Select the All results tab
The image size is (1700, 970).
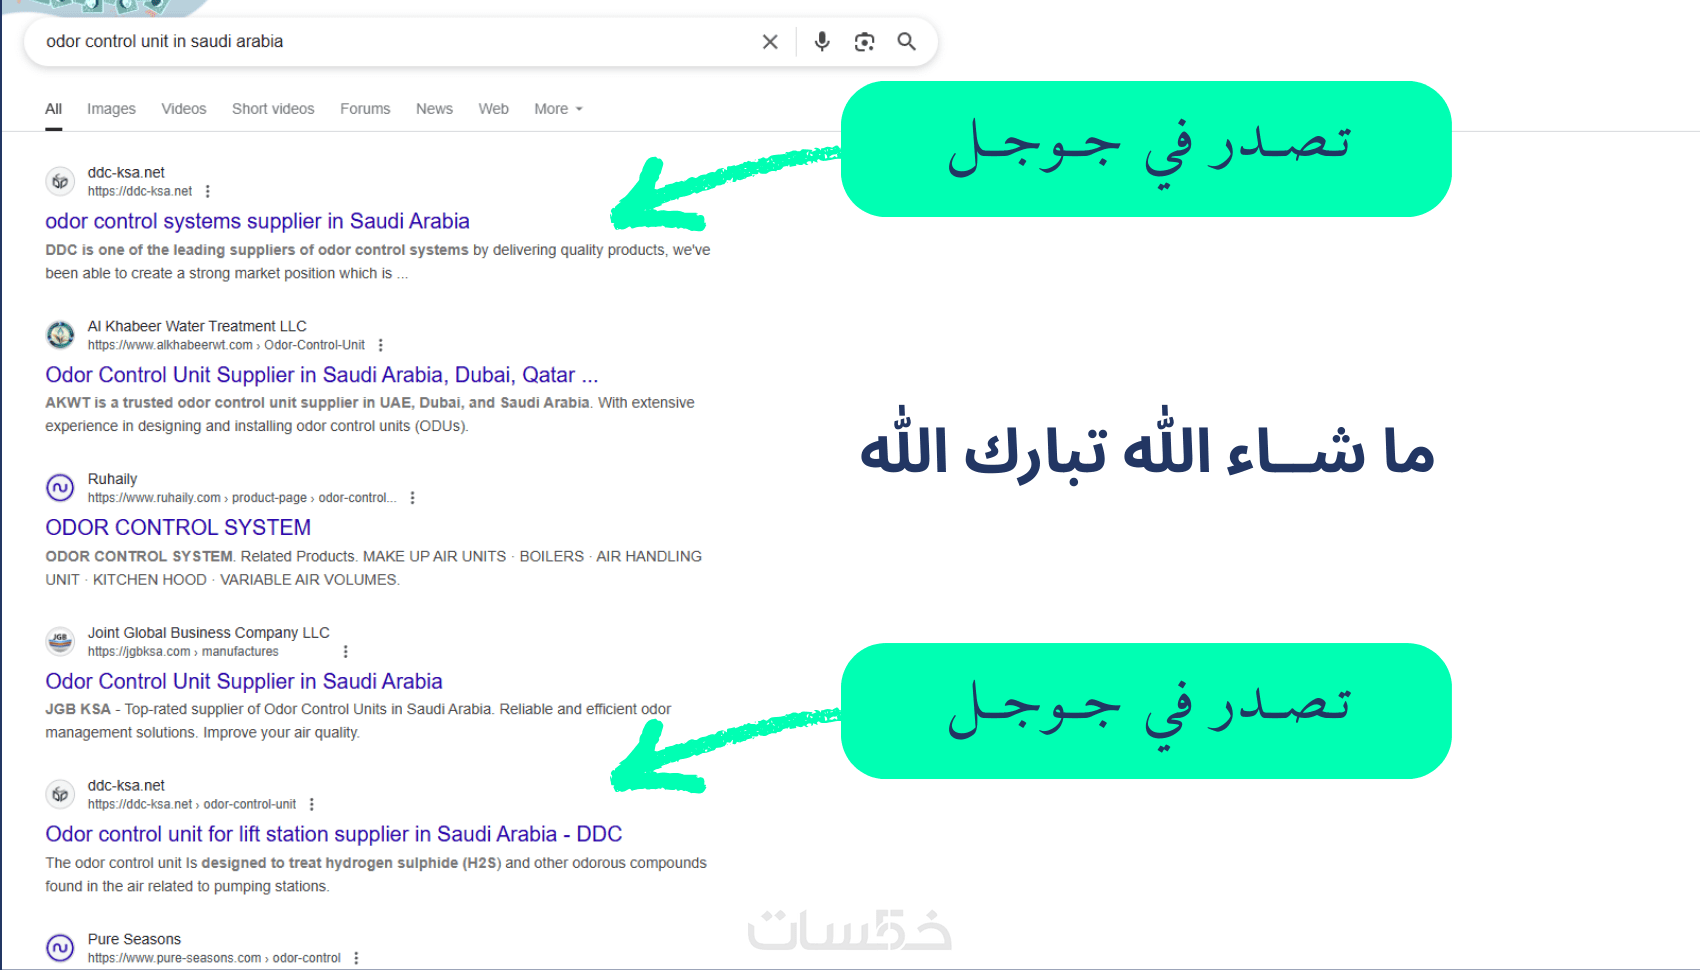point(54,109)
